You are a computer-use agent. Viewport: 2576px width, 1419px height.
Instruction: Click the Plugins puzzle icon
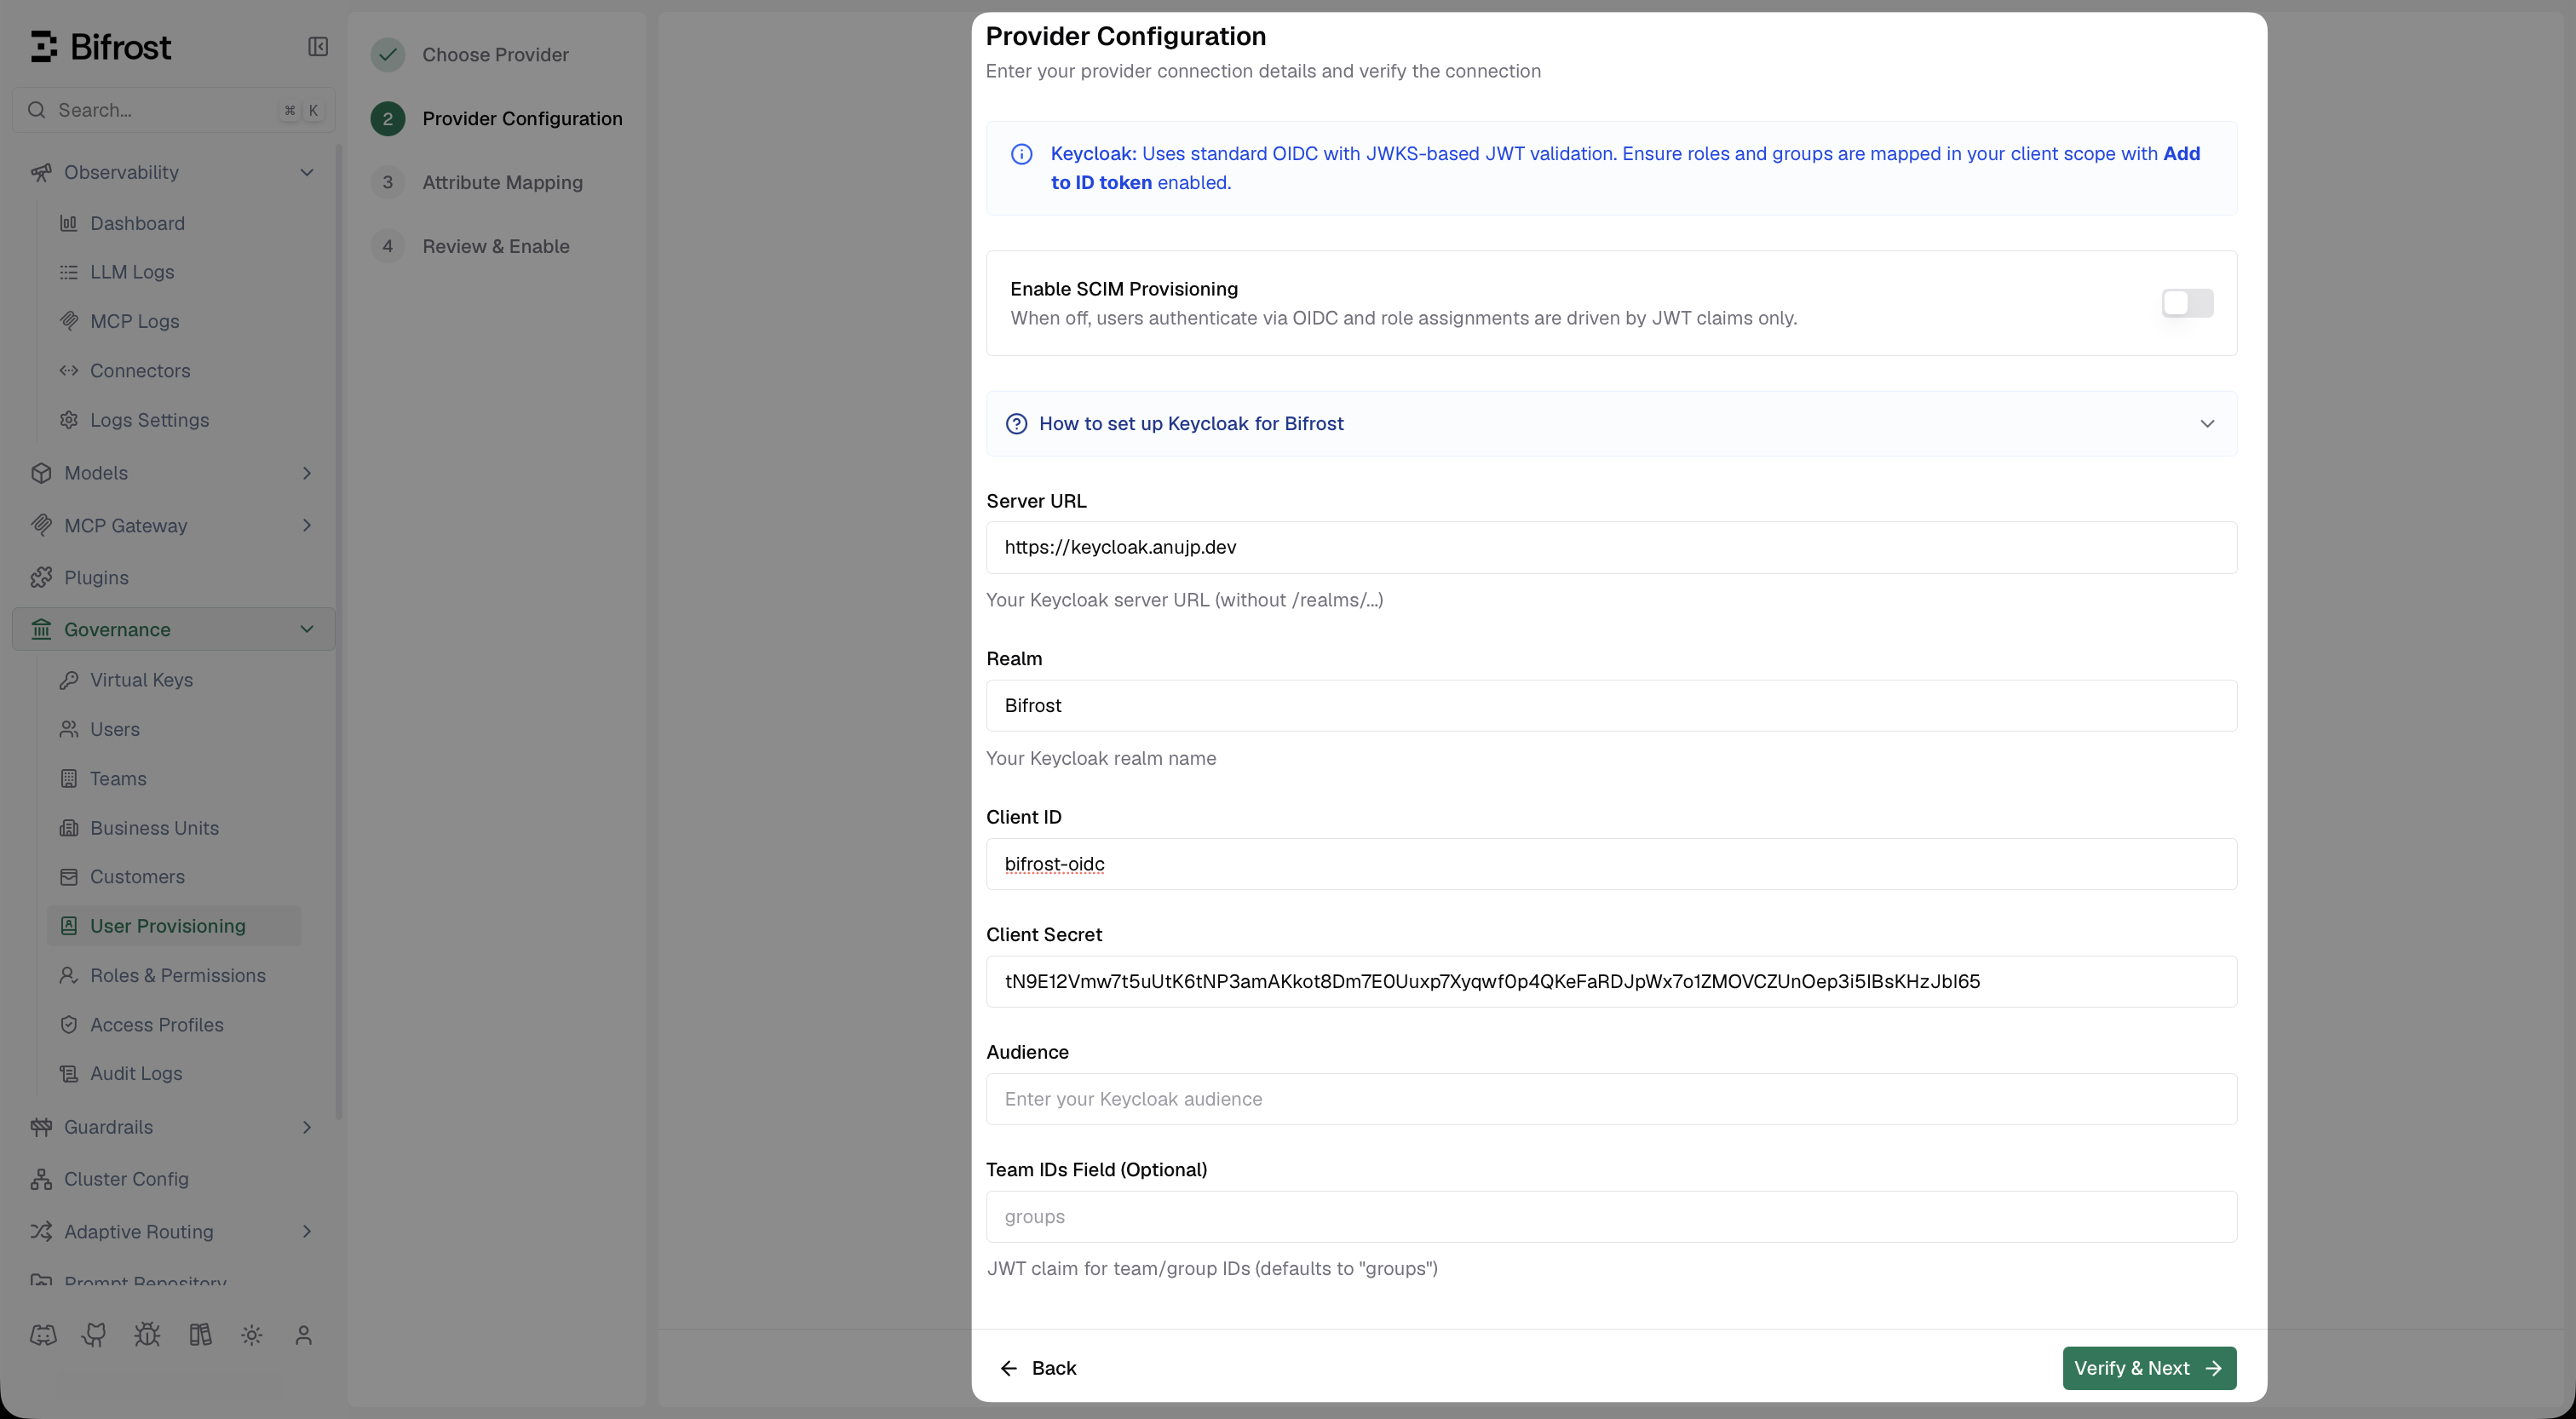(x=41, y=577)
